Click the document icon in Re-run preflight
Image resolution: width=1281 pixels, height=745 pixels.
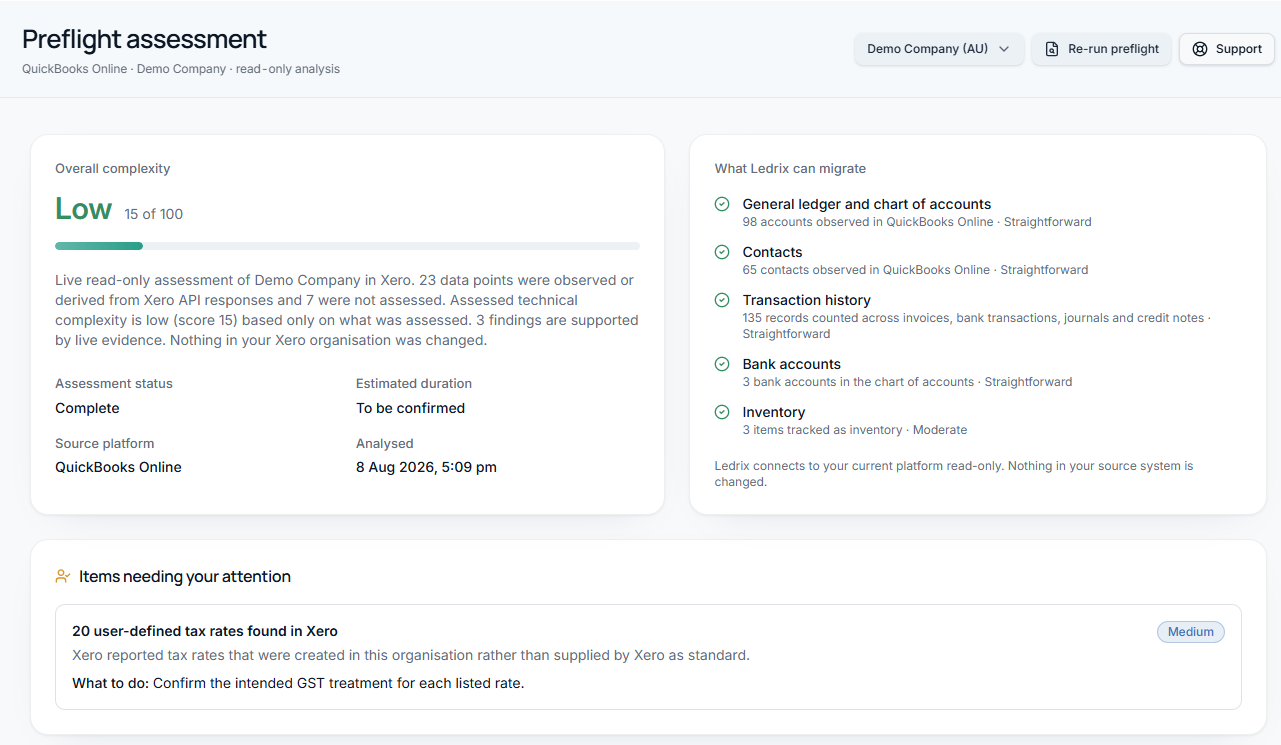[1052, 49]
